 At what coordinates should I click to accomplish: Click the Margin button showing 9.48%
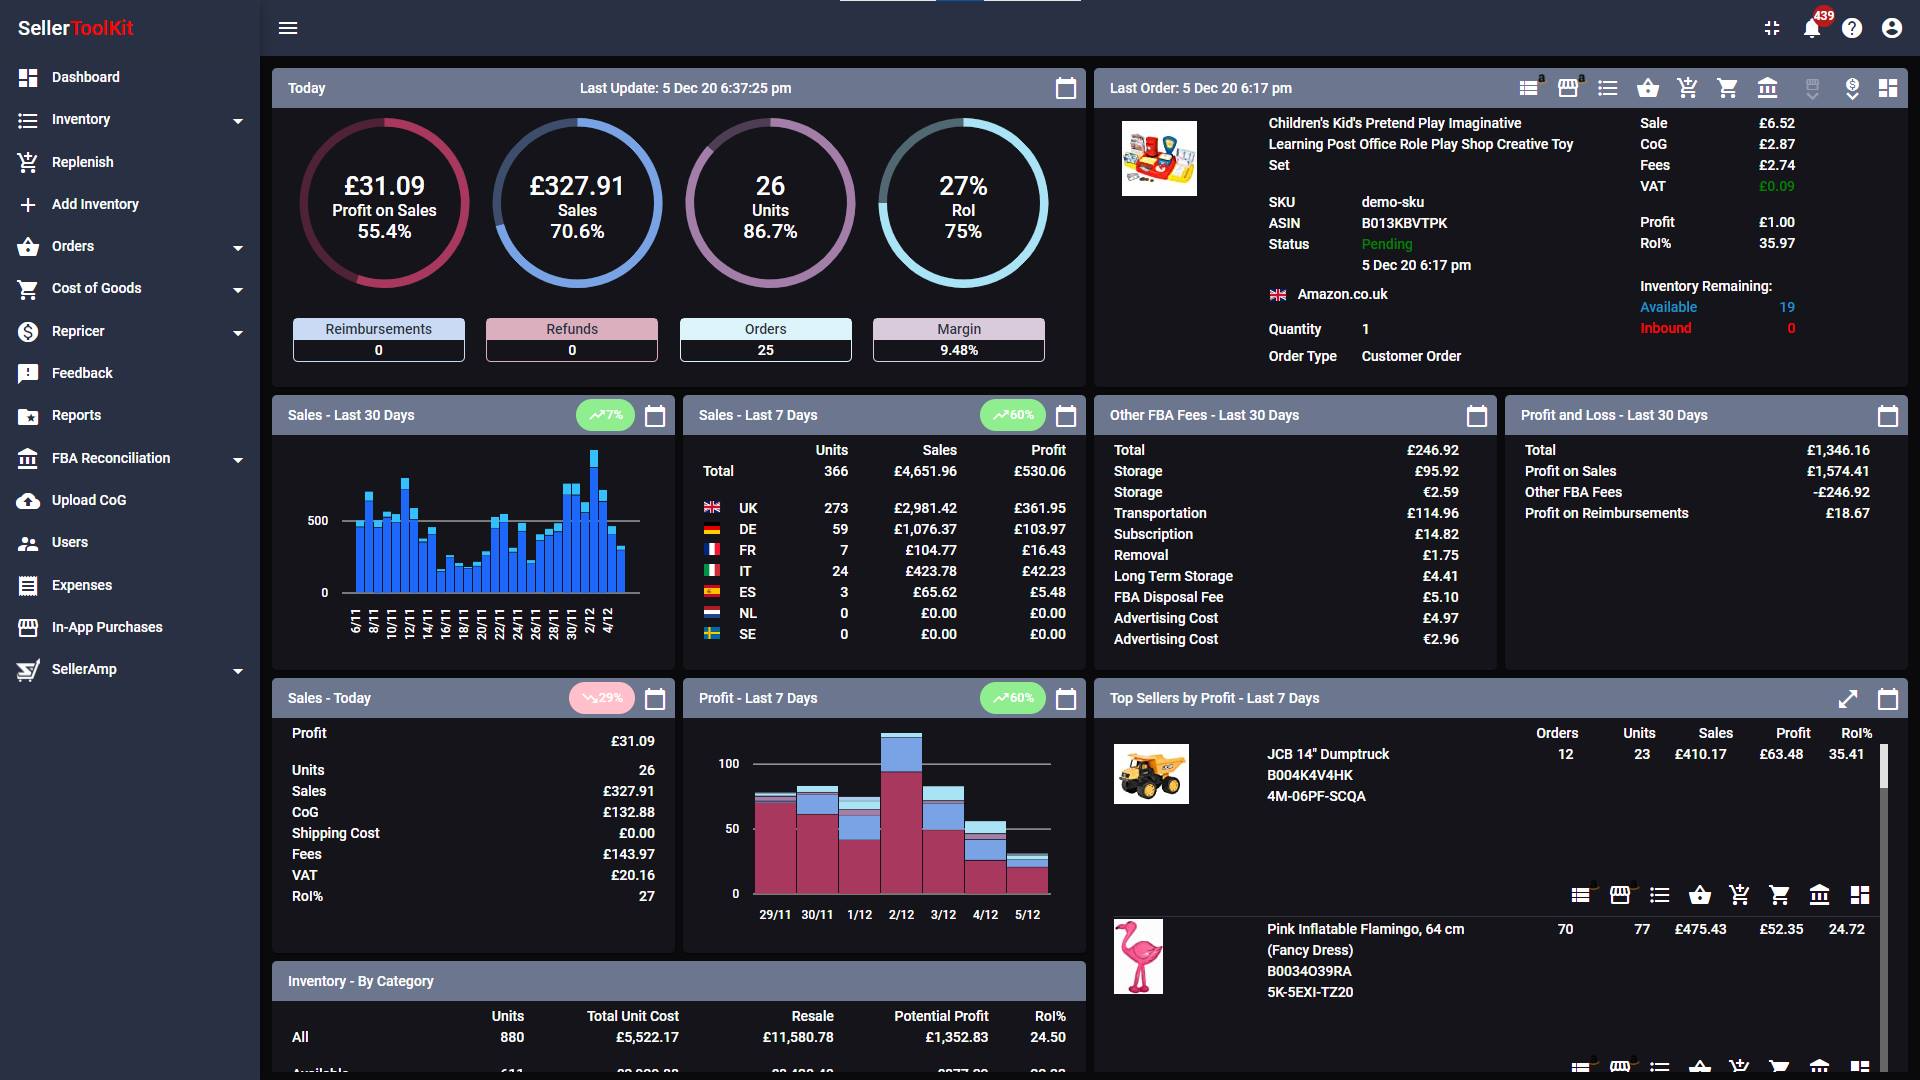[959, 339]
